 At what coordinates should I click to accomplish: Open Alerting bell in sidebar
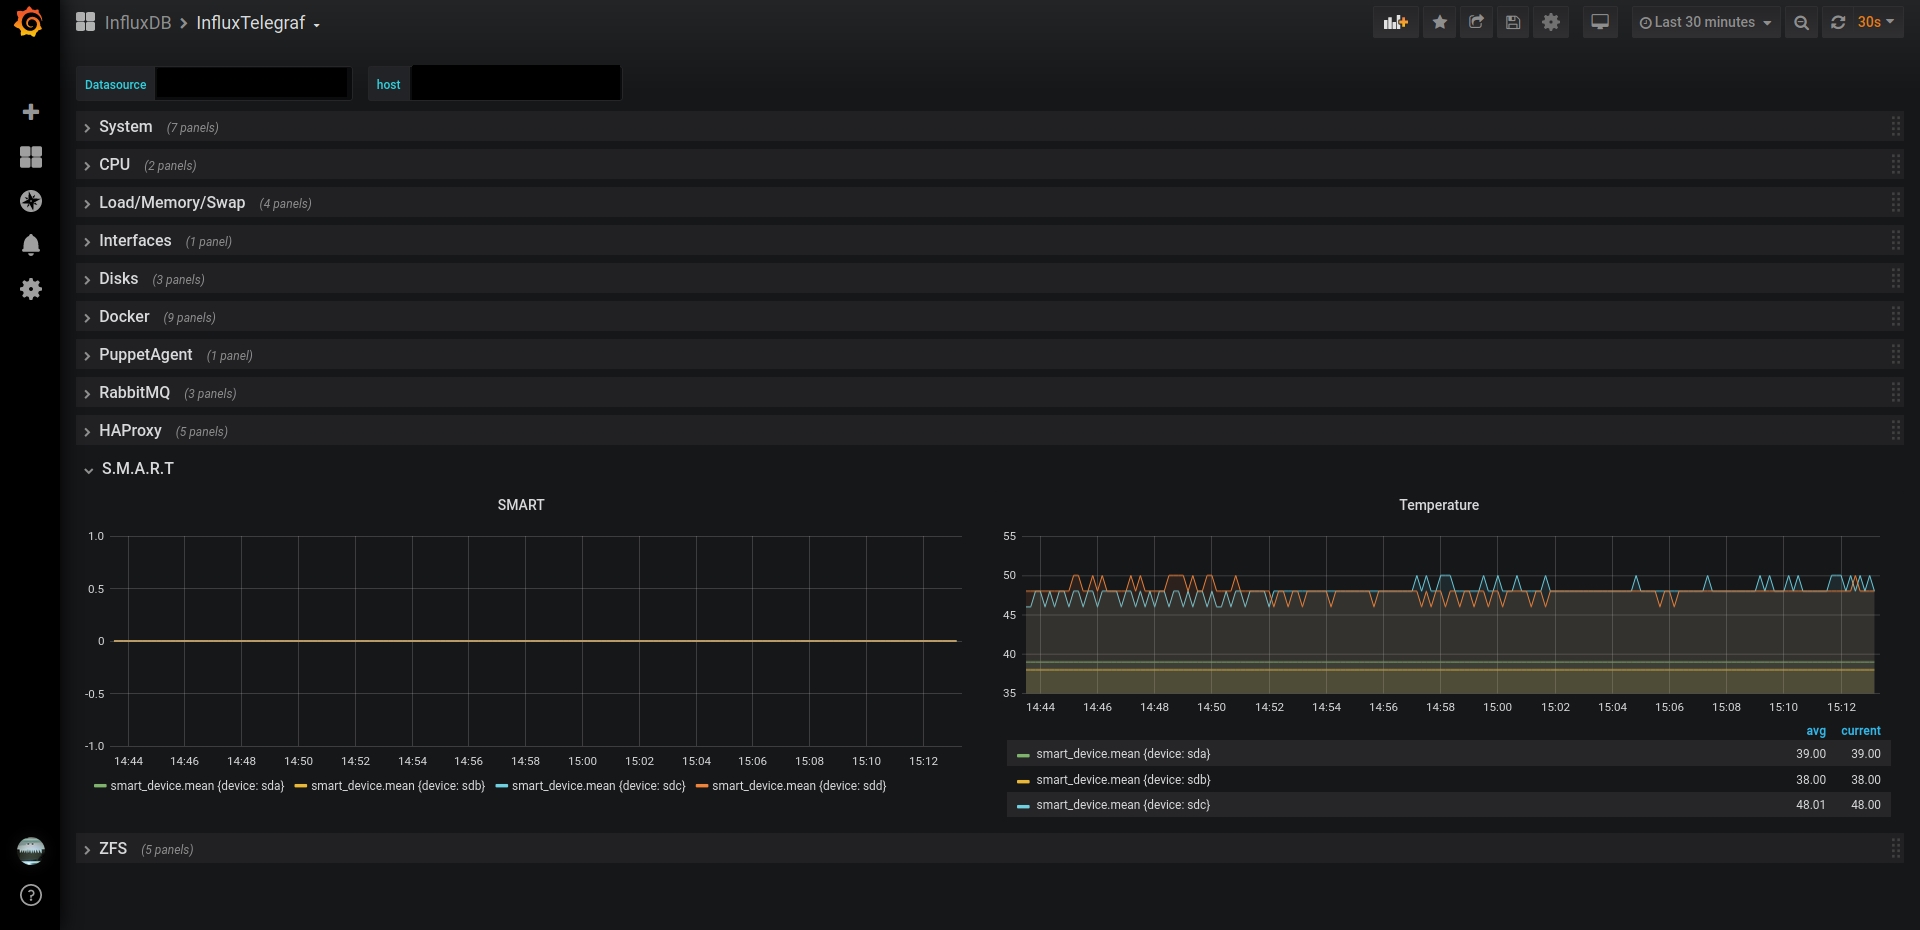click(31, 245)
